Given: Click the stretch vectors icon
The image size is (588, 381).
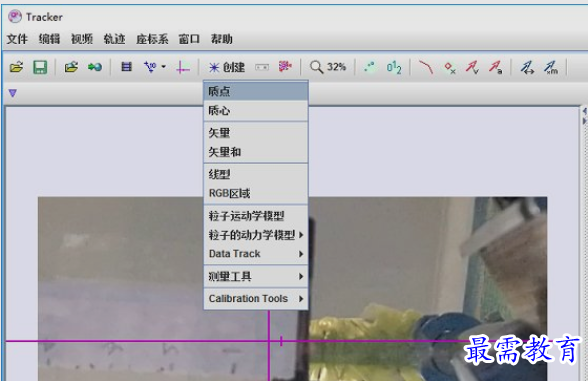Looking at the screenshot, I should (x=527, y=67).
